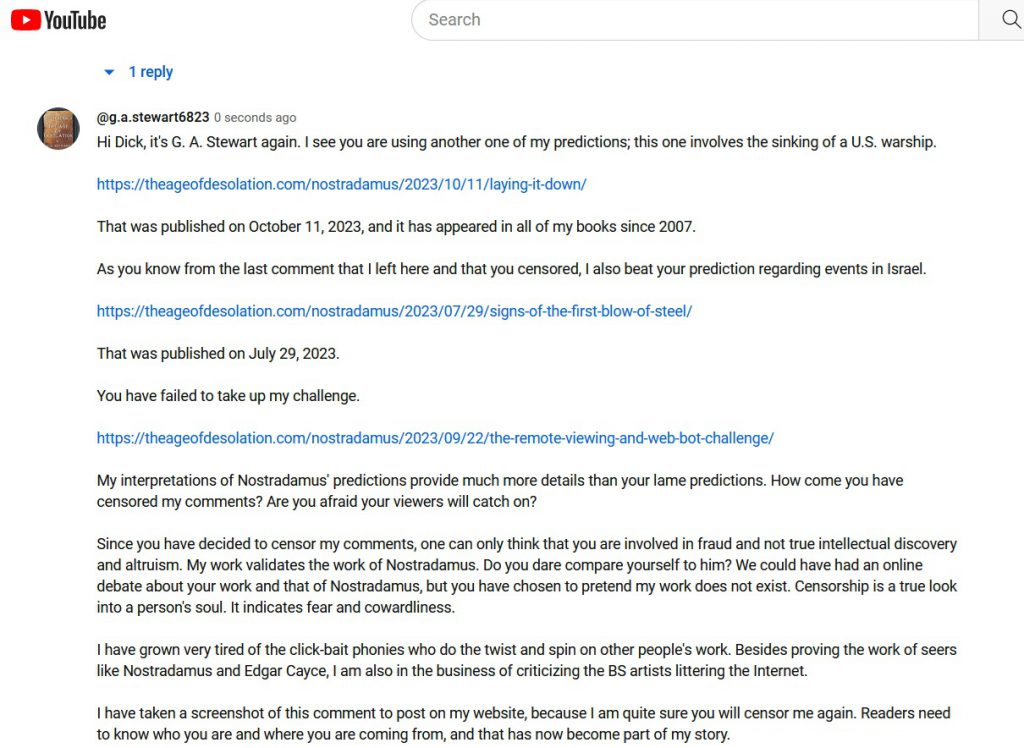Click the paragraph starting 'My interpretations of Nostradamus'
The height and width of the screenshot is (748, 1024).
(x=500, y=491)
